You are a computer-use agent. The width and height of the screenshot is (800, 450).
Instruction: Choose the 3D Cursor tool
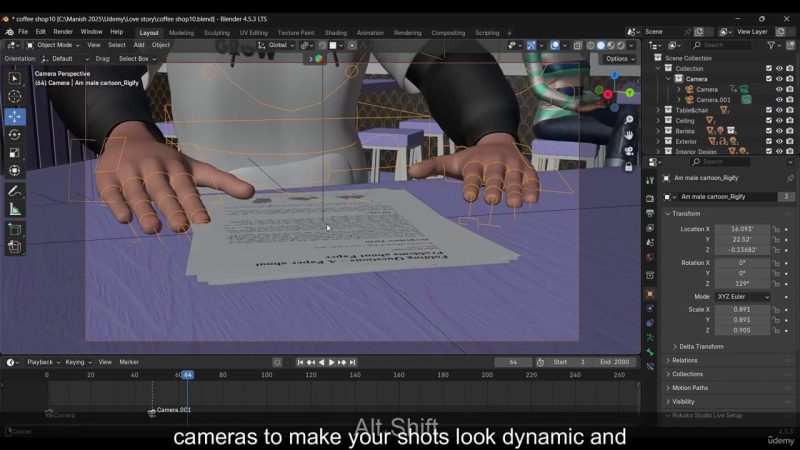tap(15, 97)
